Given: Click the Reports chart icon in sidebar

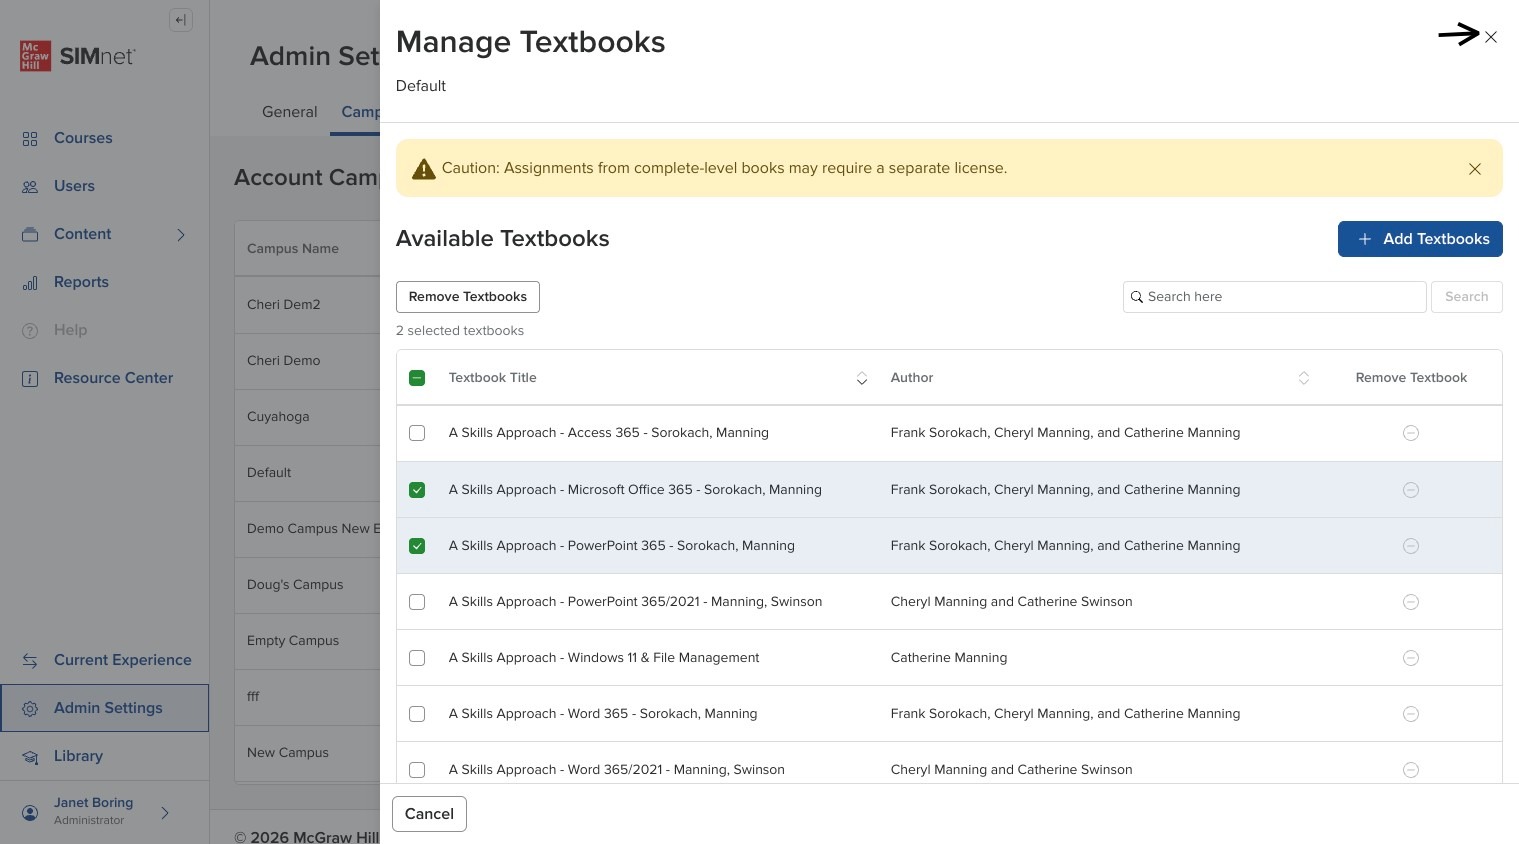Looking at the screenshot, I should pyautogui.click(x=30, y=283).
